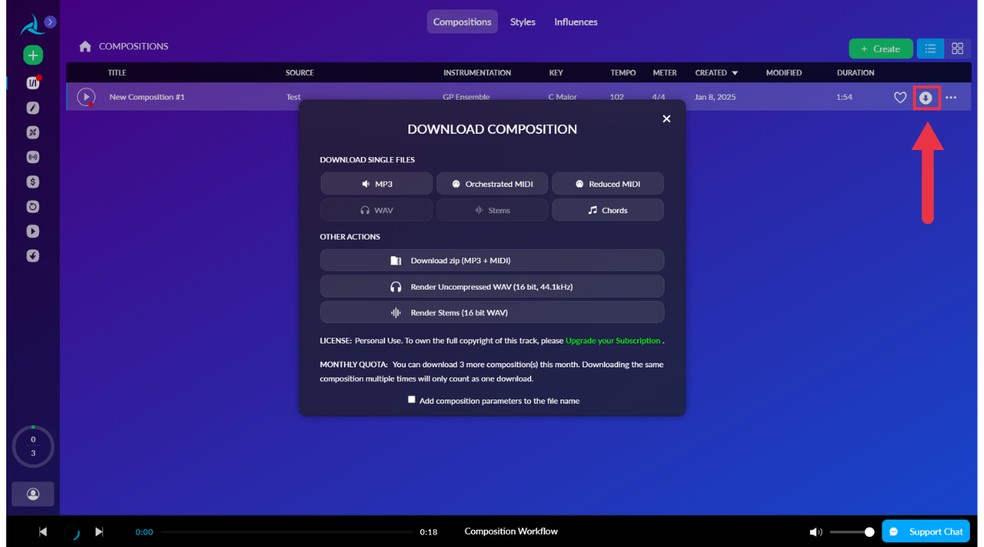Download the Orchestrated MIDI file
Viewport: 984px width, 547px height.
[x=492, y=184]
